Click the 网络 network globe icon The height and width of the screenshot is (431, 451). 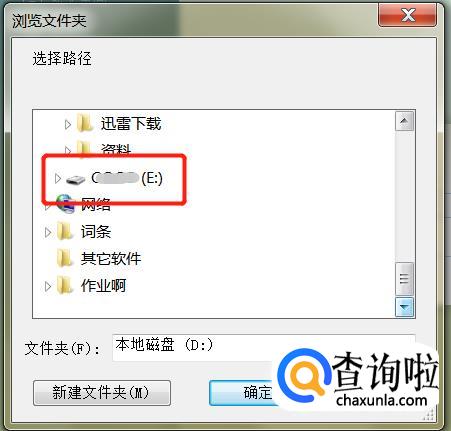click(65, 204)
